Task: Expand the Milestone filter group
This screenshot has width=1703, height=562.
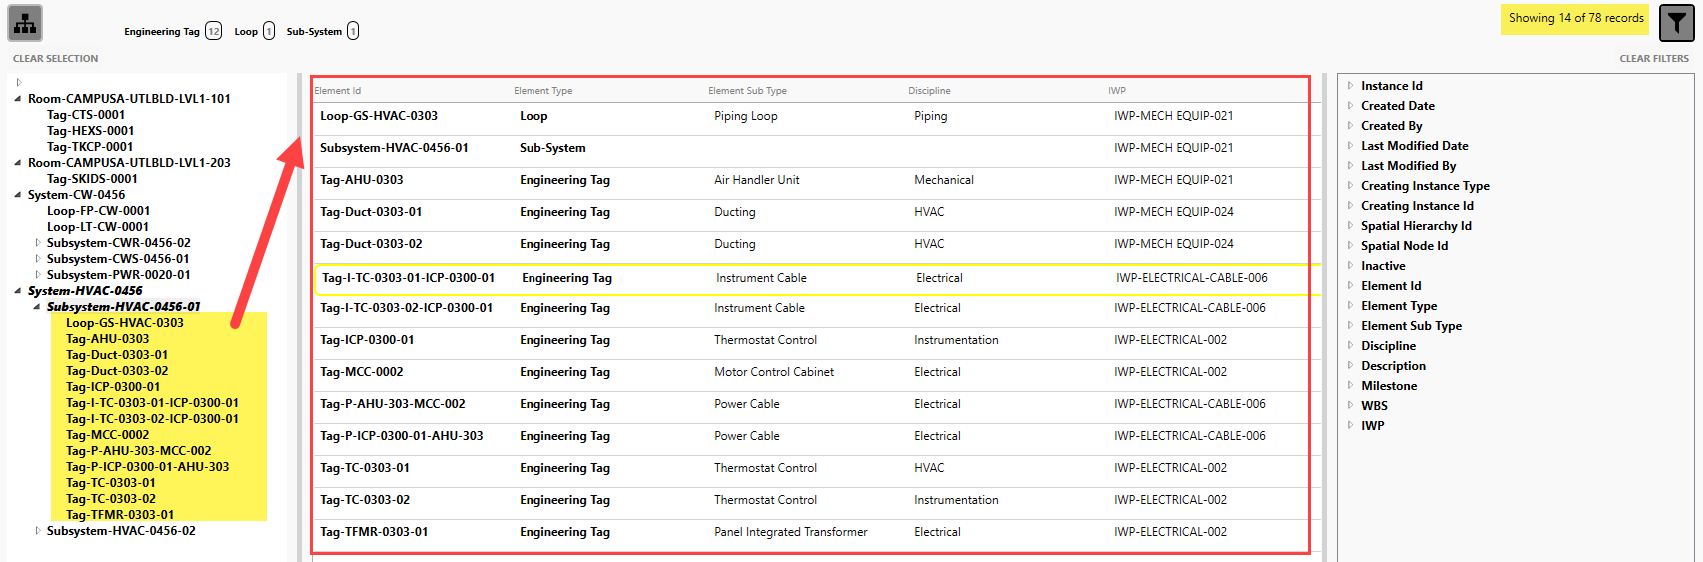Action: tap(1350, 386)
